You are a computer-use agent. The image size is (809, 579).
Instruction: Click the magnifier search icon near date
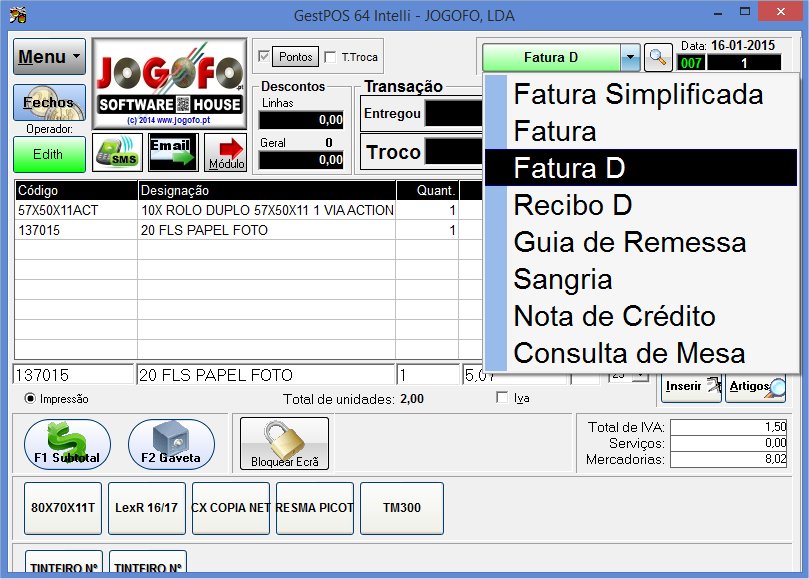658,57
